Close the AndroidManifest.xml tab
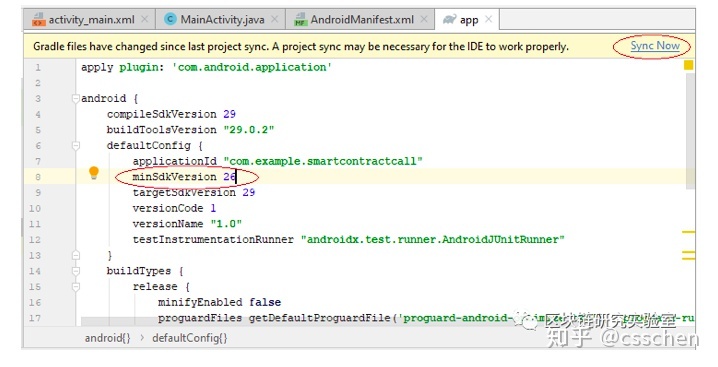Screen dimensions: 718x367 (424, 19)
